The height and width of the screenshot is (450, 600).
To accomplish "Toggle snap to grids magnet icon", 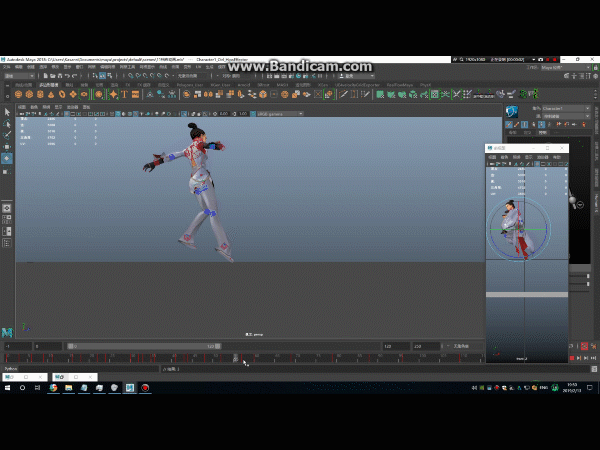I will pyautogui.click(x=131, y=76).
